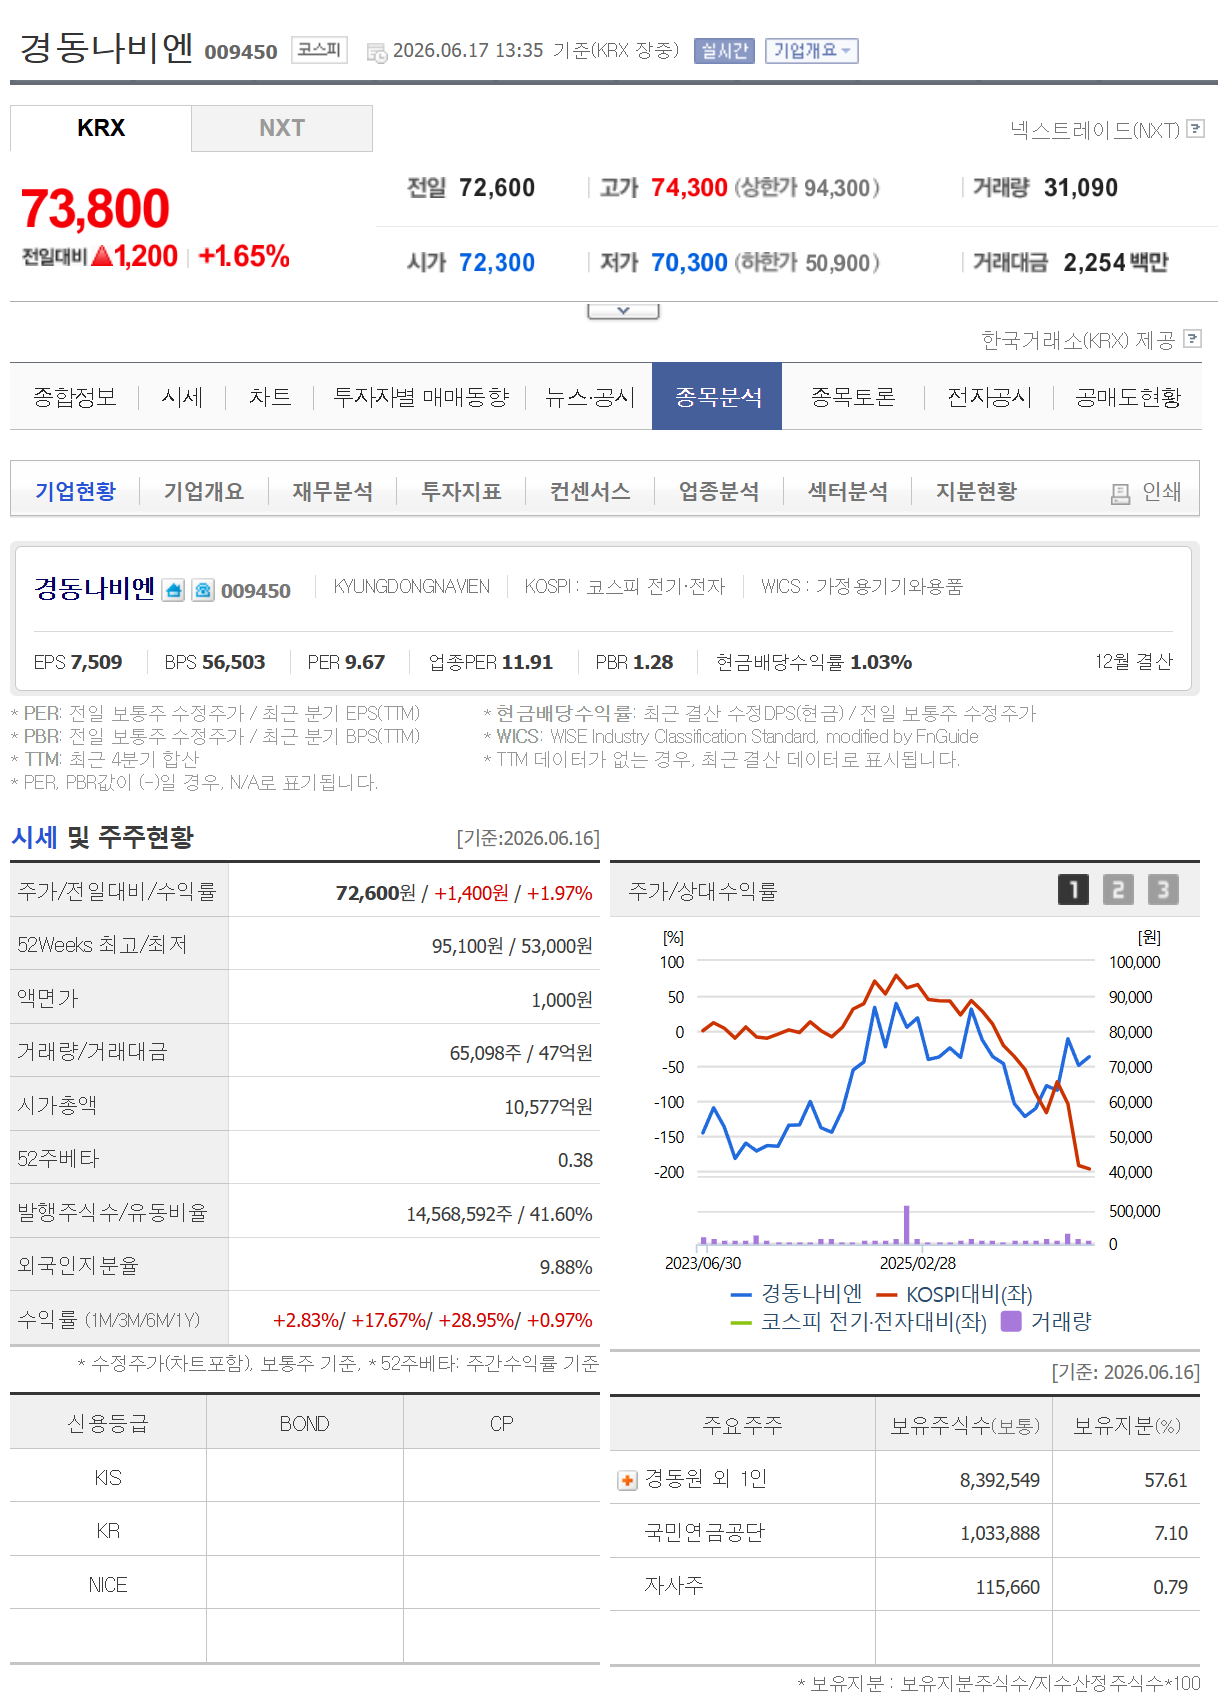Open the 시세 tab

[x=182, y=397]
